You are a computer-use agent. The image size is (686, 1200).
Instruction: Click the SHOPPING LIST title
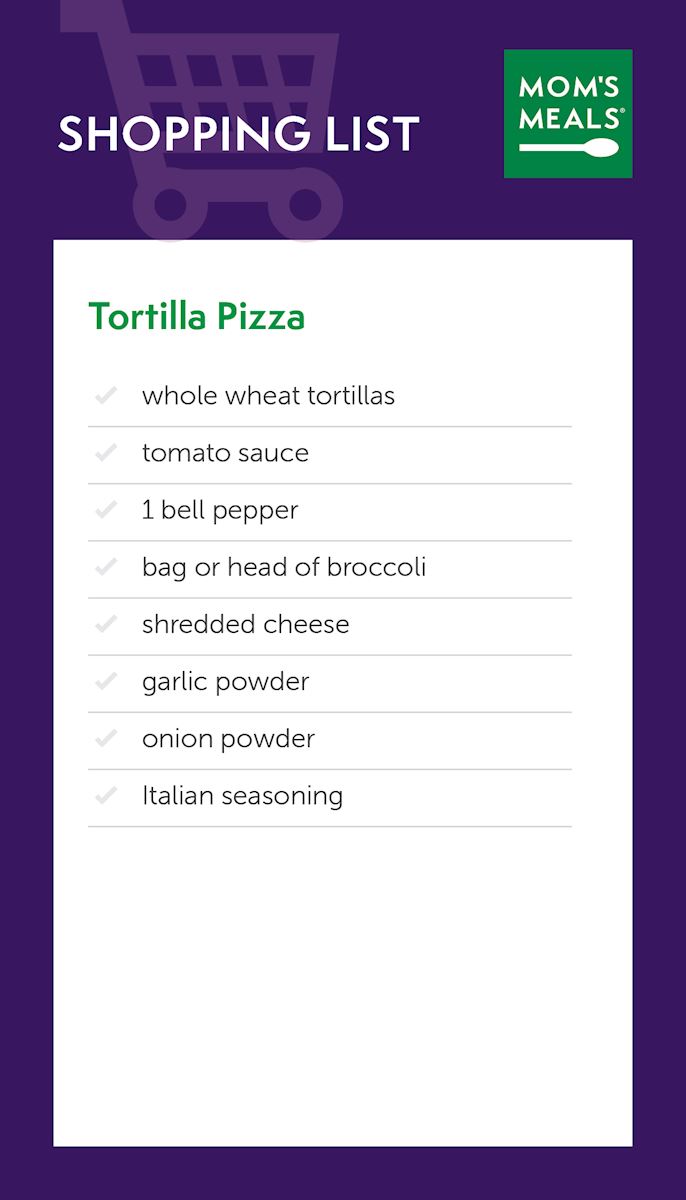coord(238,135)
